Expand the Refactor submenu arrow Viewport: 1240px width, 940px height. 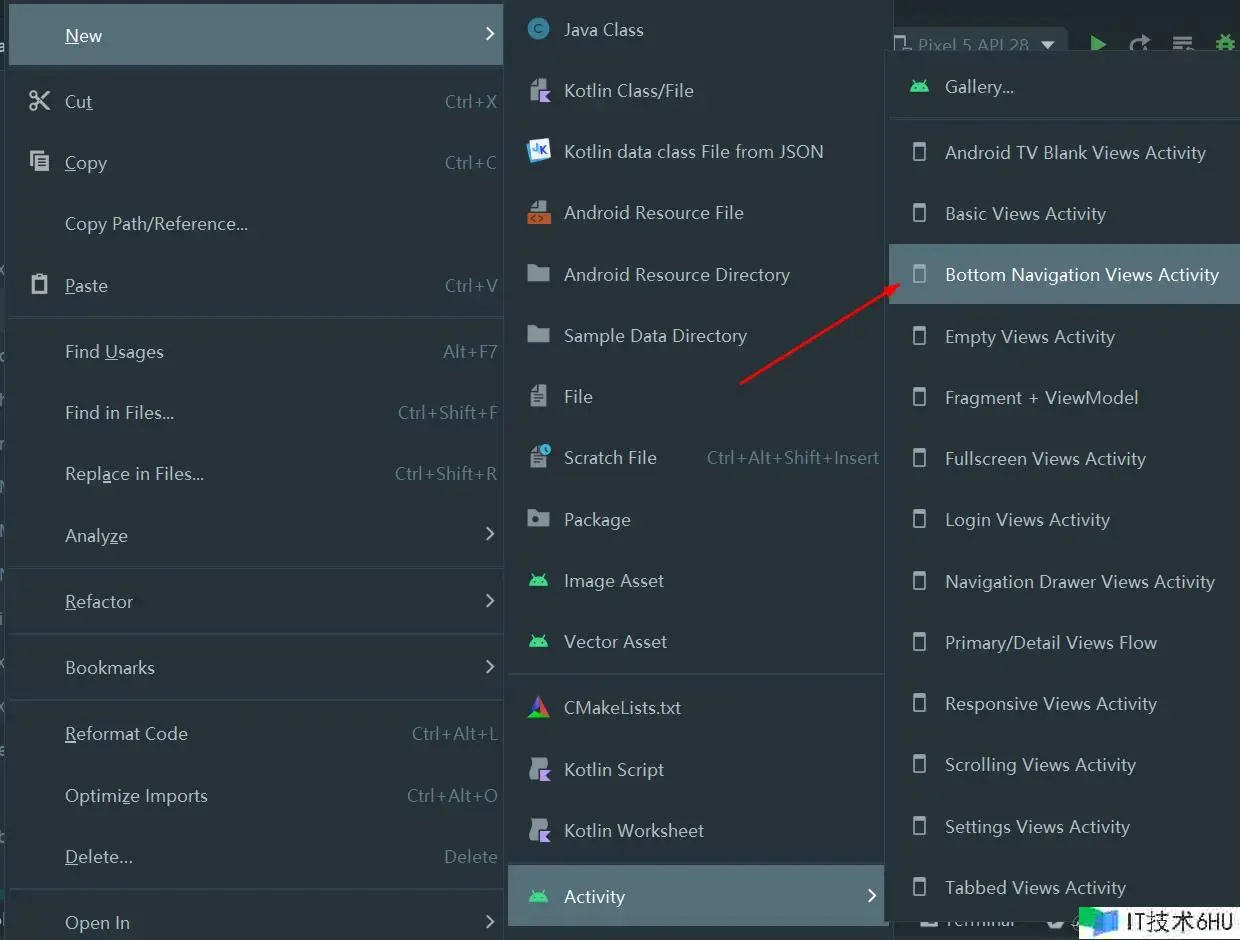pyautogui.click(x=489, y=601)
